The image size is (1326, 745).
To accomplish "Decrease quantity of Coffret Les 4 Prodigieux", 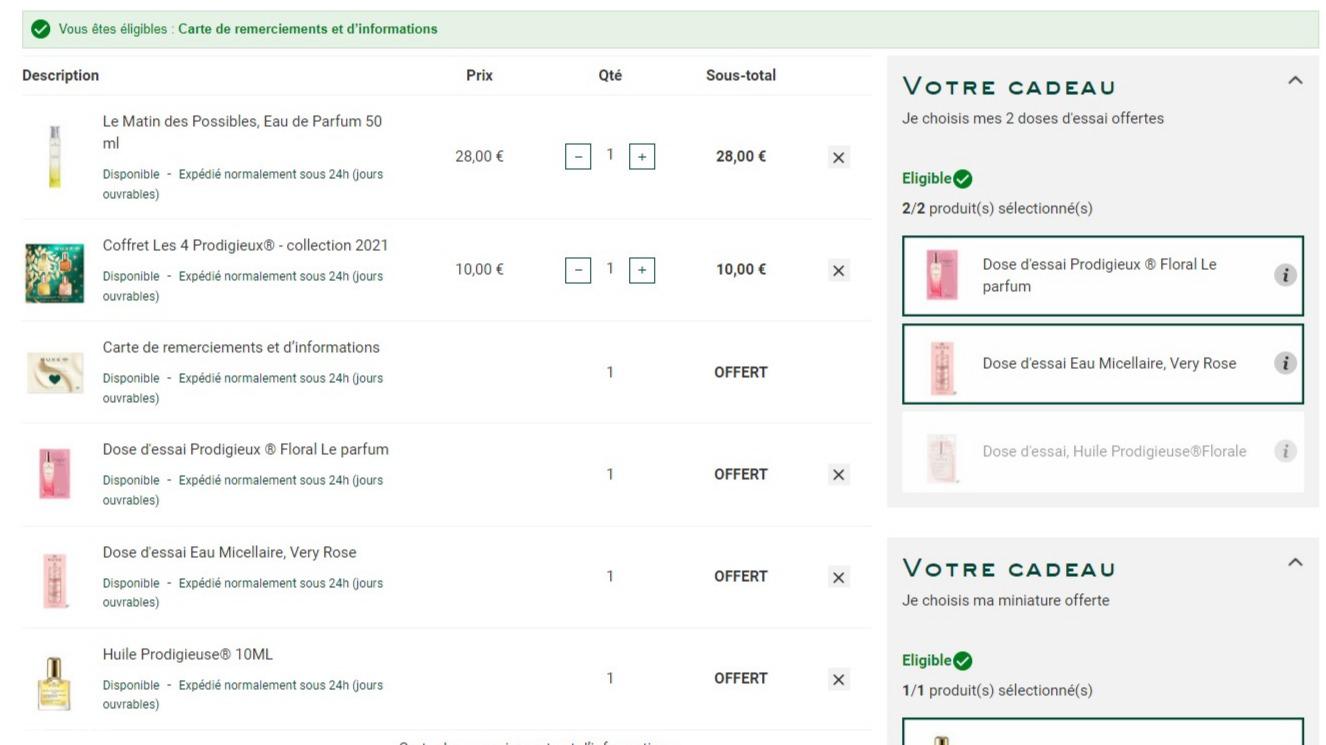I will [578, 270].
